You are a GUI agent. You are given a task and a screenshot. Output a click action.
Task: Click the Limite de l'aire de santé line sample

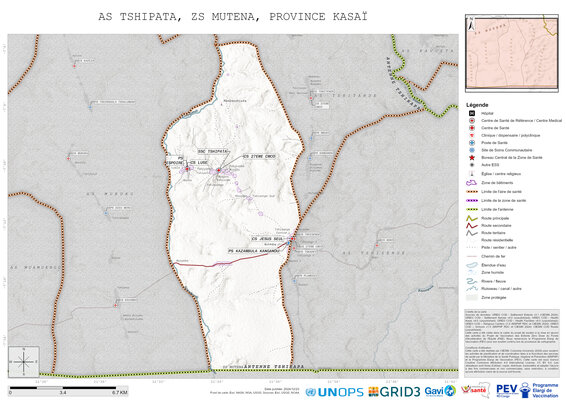tap(472, 192)
